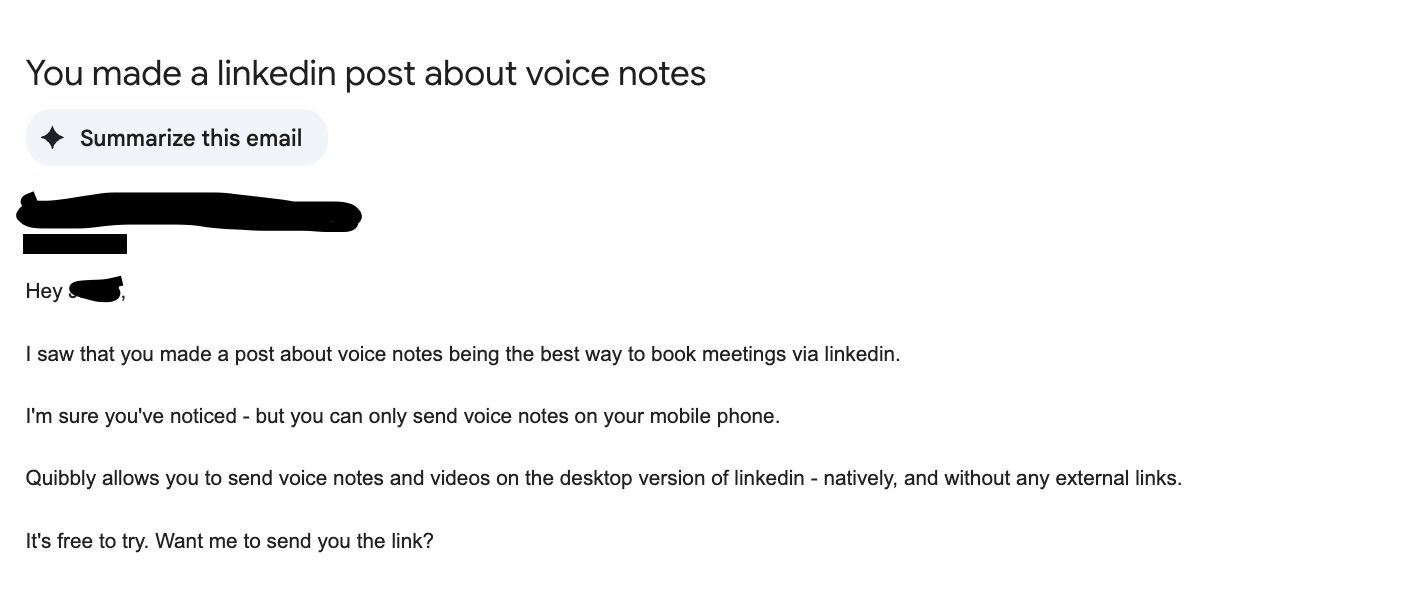Click the line starting "I saw that you"
This screenshot has height=596, width=1406.
coord(462,355)
